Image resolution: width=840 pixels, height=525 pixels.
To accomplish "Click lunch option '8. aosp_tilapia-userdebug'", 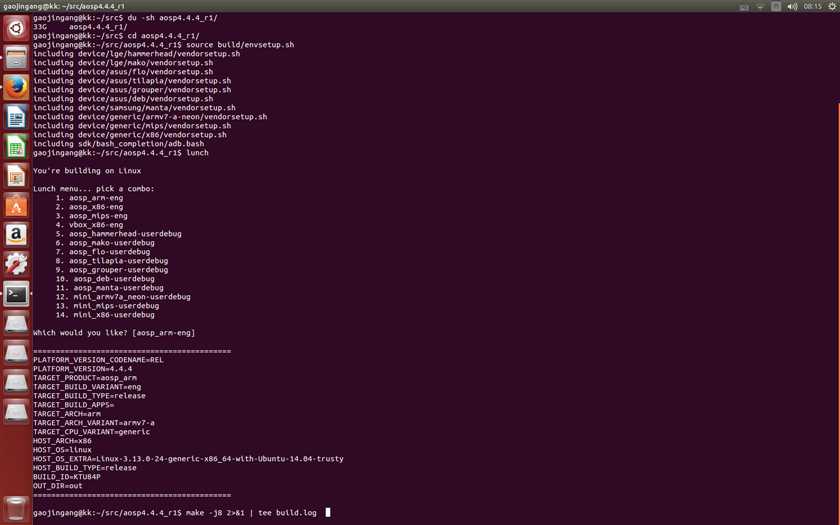I will click(x=112, y=261).
